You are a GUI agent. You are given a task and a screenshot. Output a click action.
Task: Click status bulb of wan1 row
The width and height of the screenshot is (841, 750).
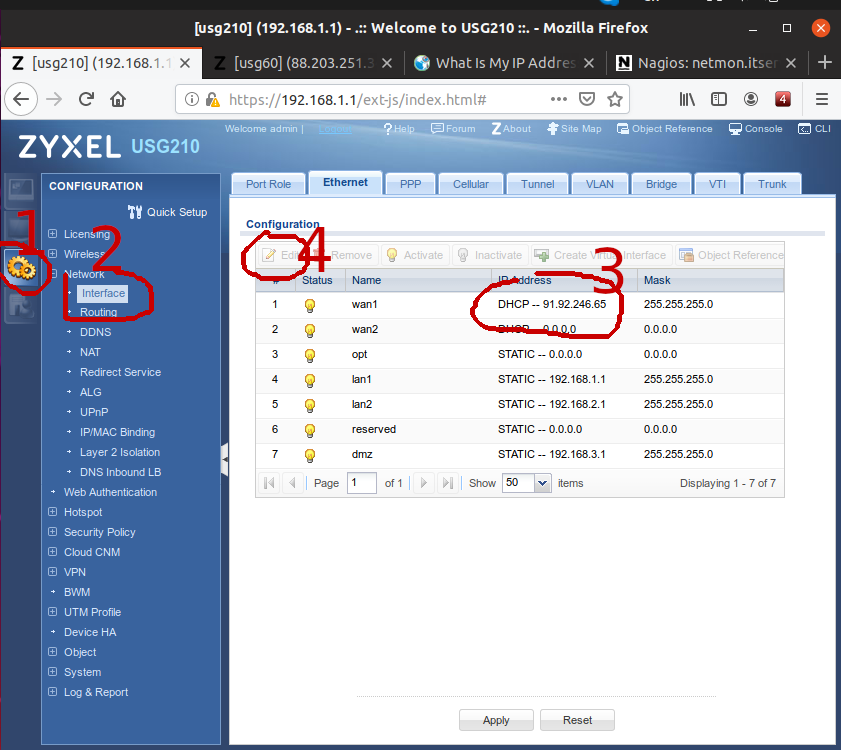coord(309,305)
